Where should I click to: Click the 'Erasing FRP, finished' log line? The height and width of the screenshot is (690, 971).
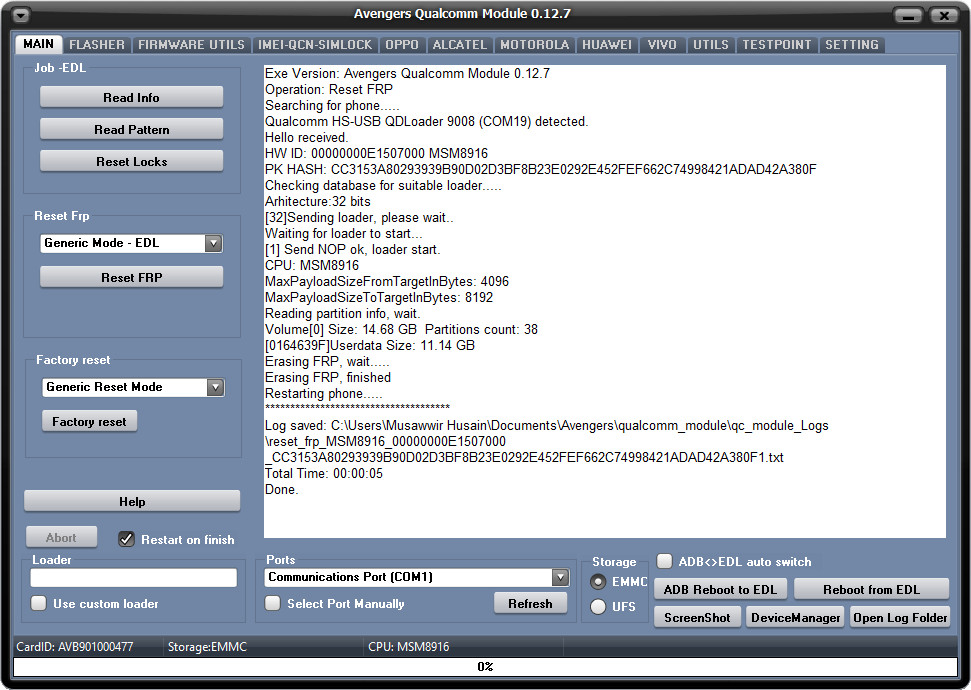(328, 377)
